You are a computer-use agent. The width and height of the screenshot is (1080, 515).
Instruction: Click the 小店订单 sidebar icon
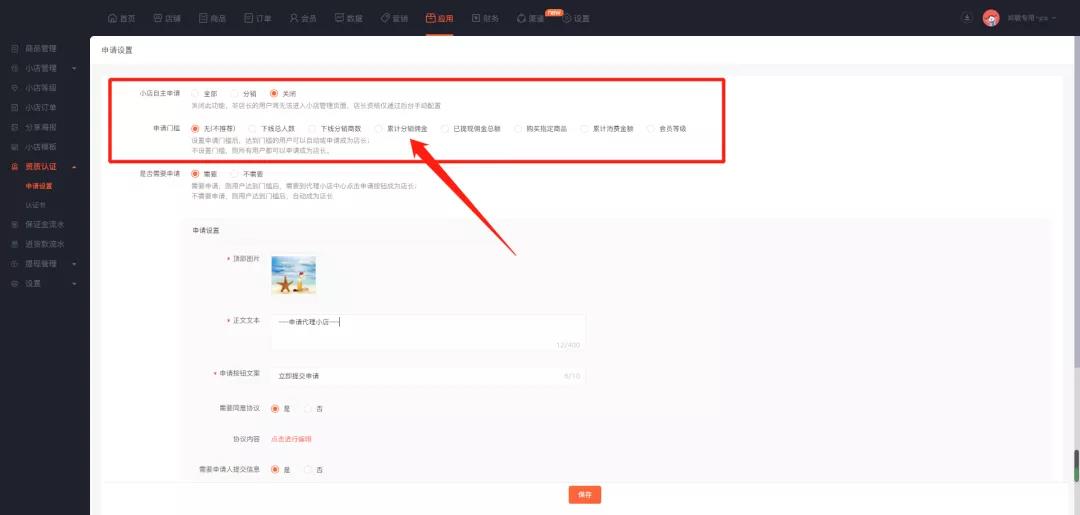[14, 107]
